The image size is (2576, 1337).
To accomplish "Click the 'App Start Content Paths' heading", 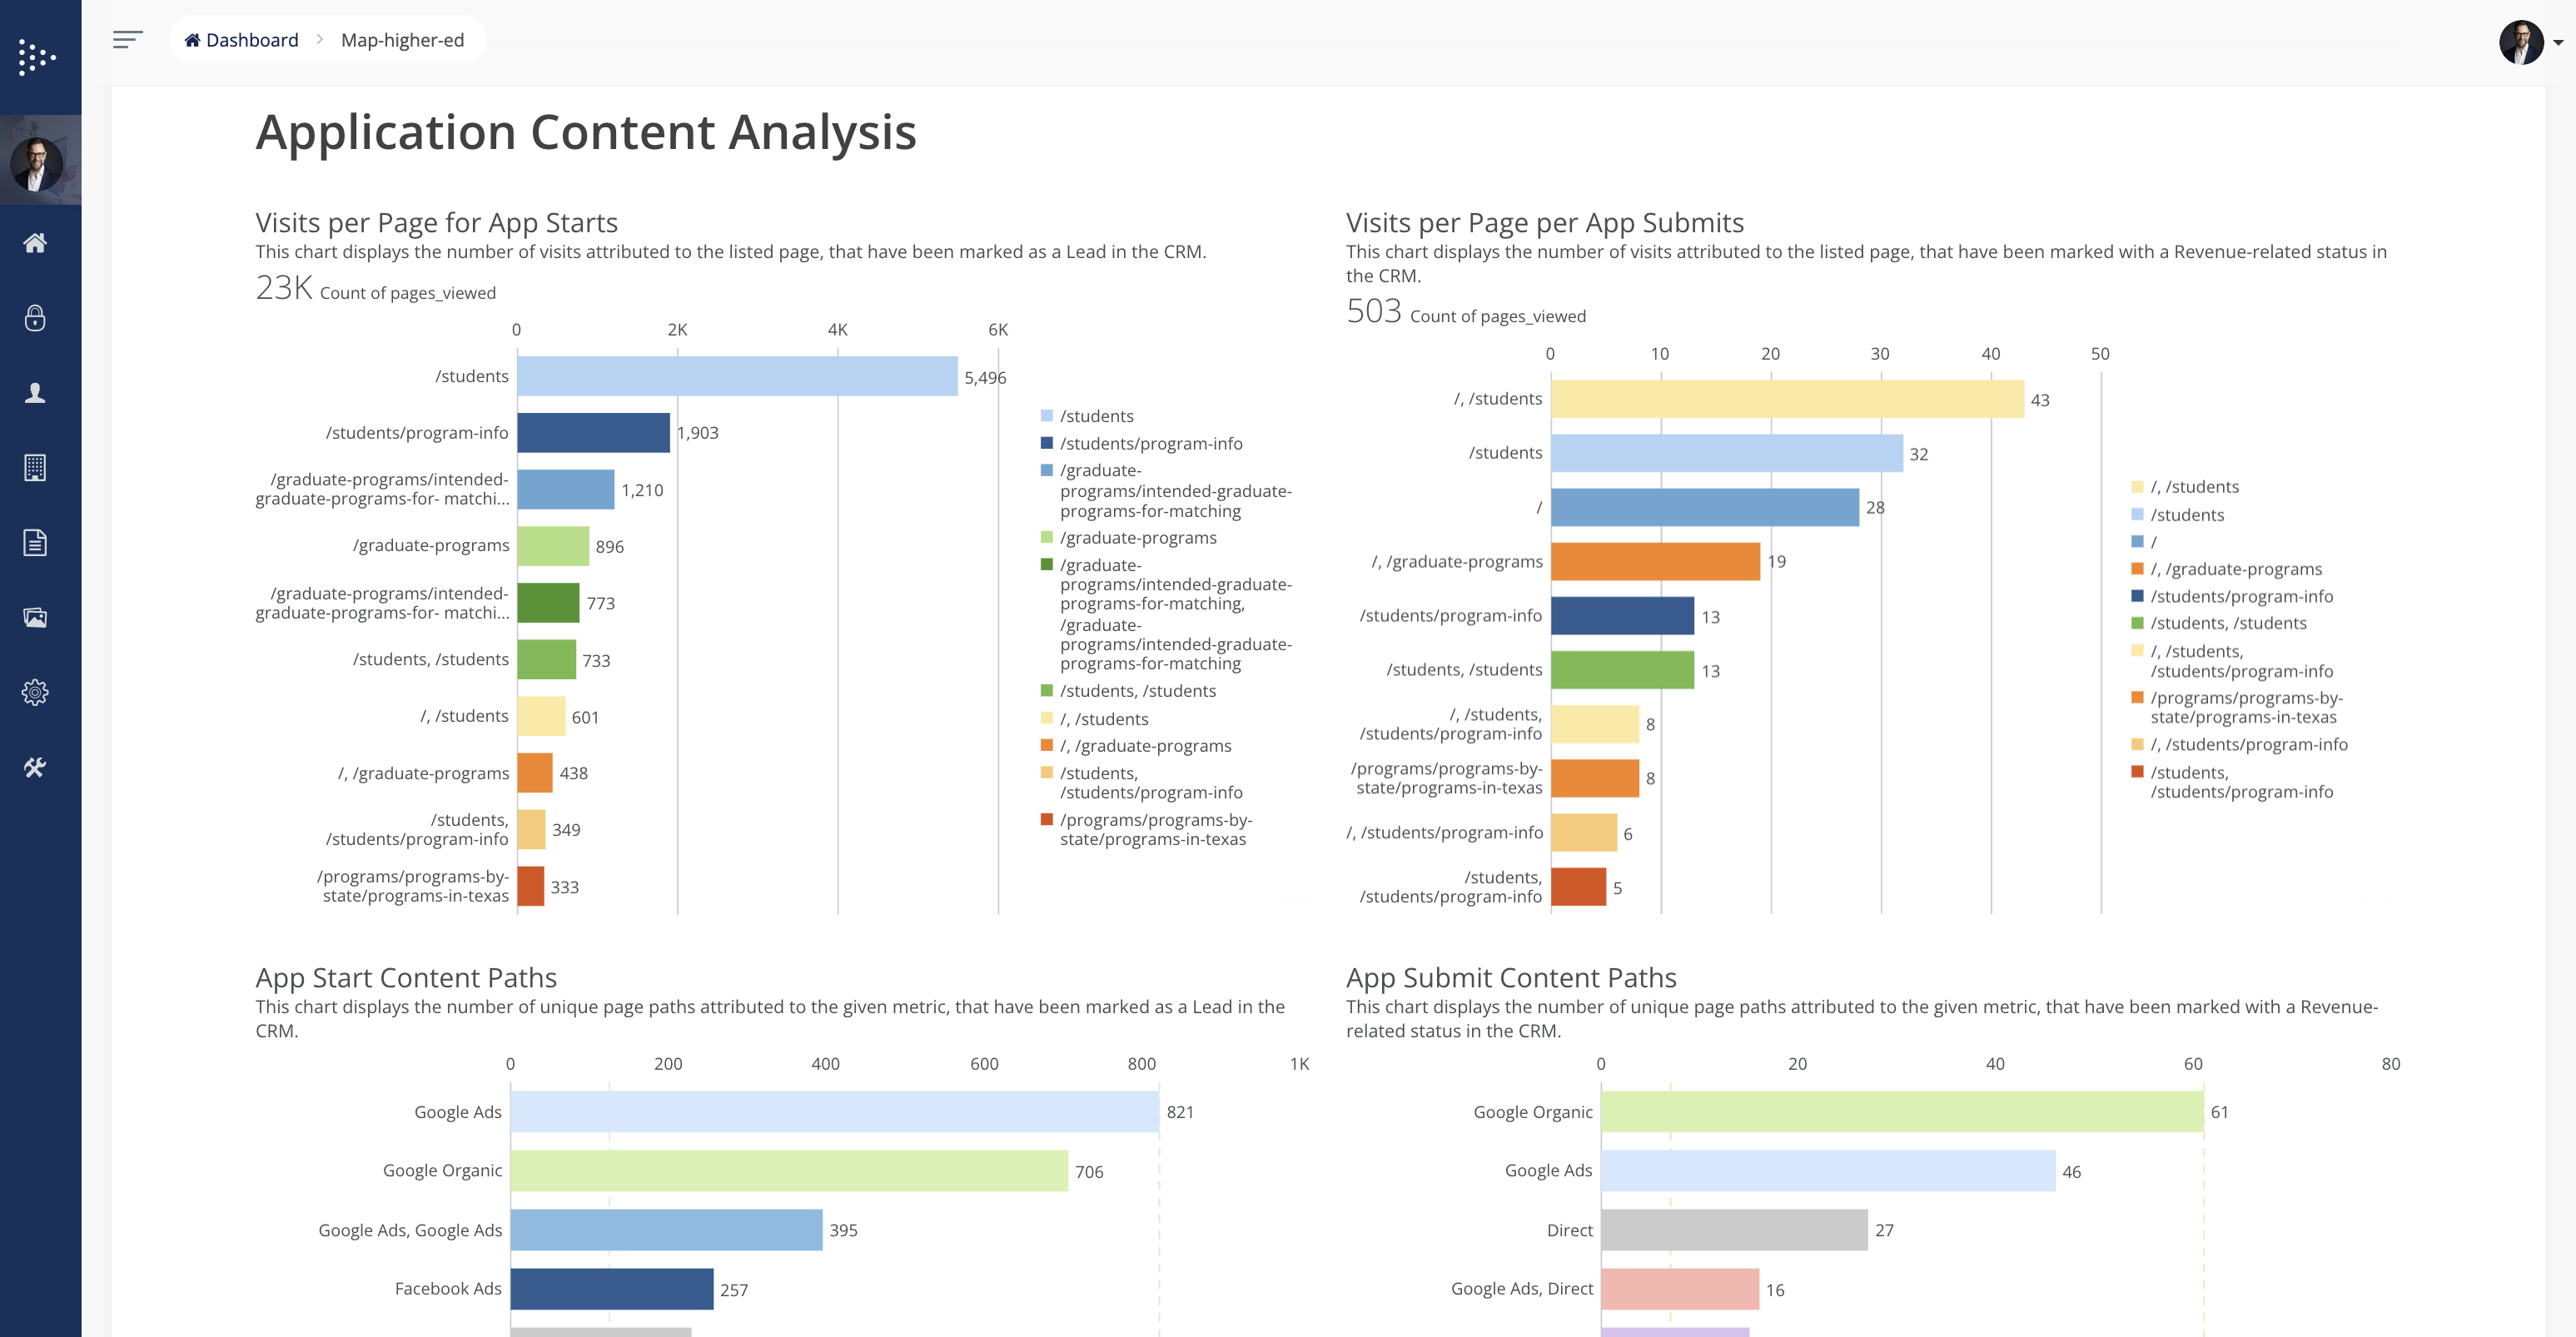I will [406, 977].
